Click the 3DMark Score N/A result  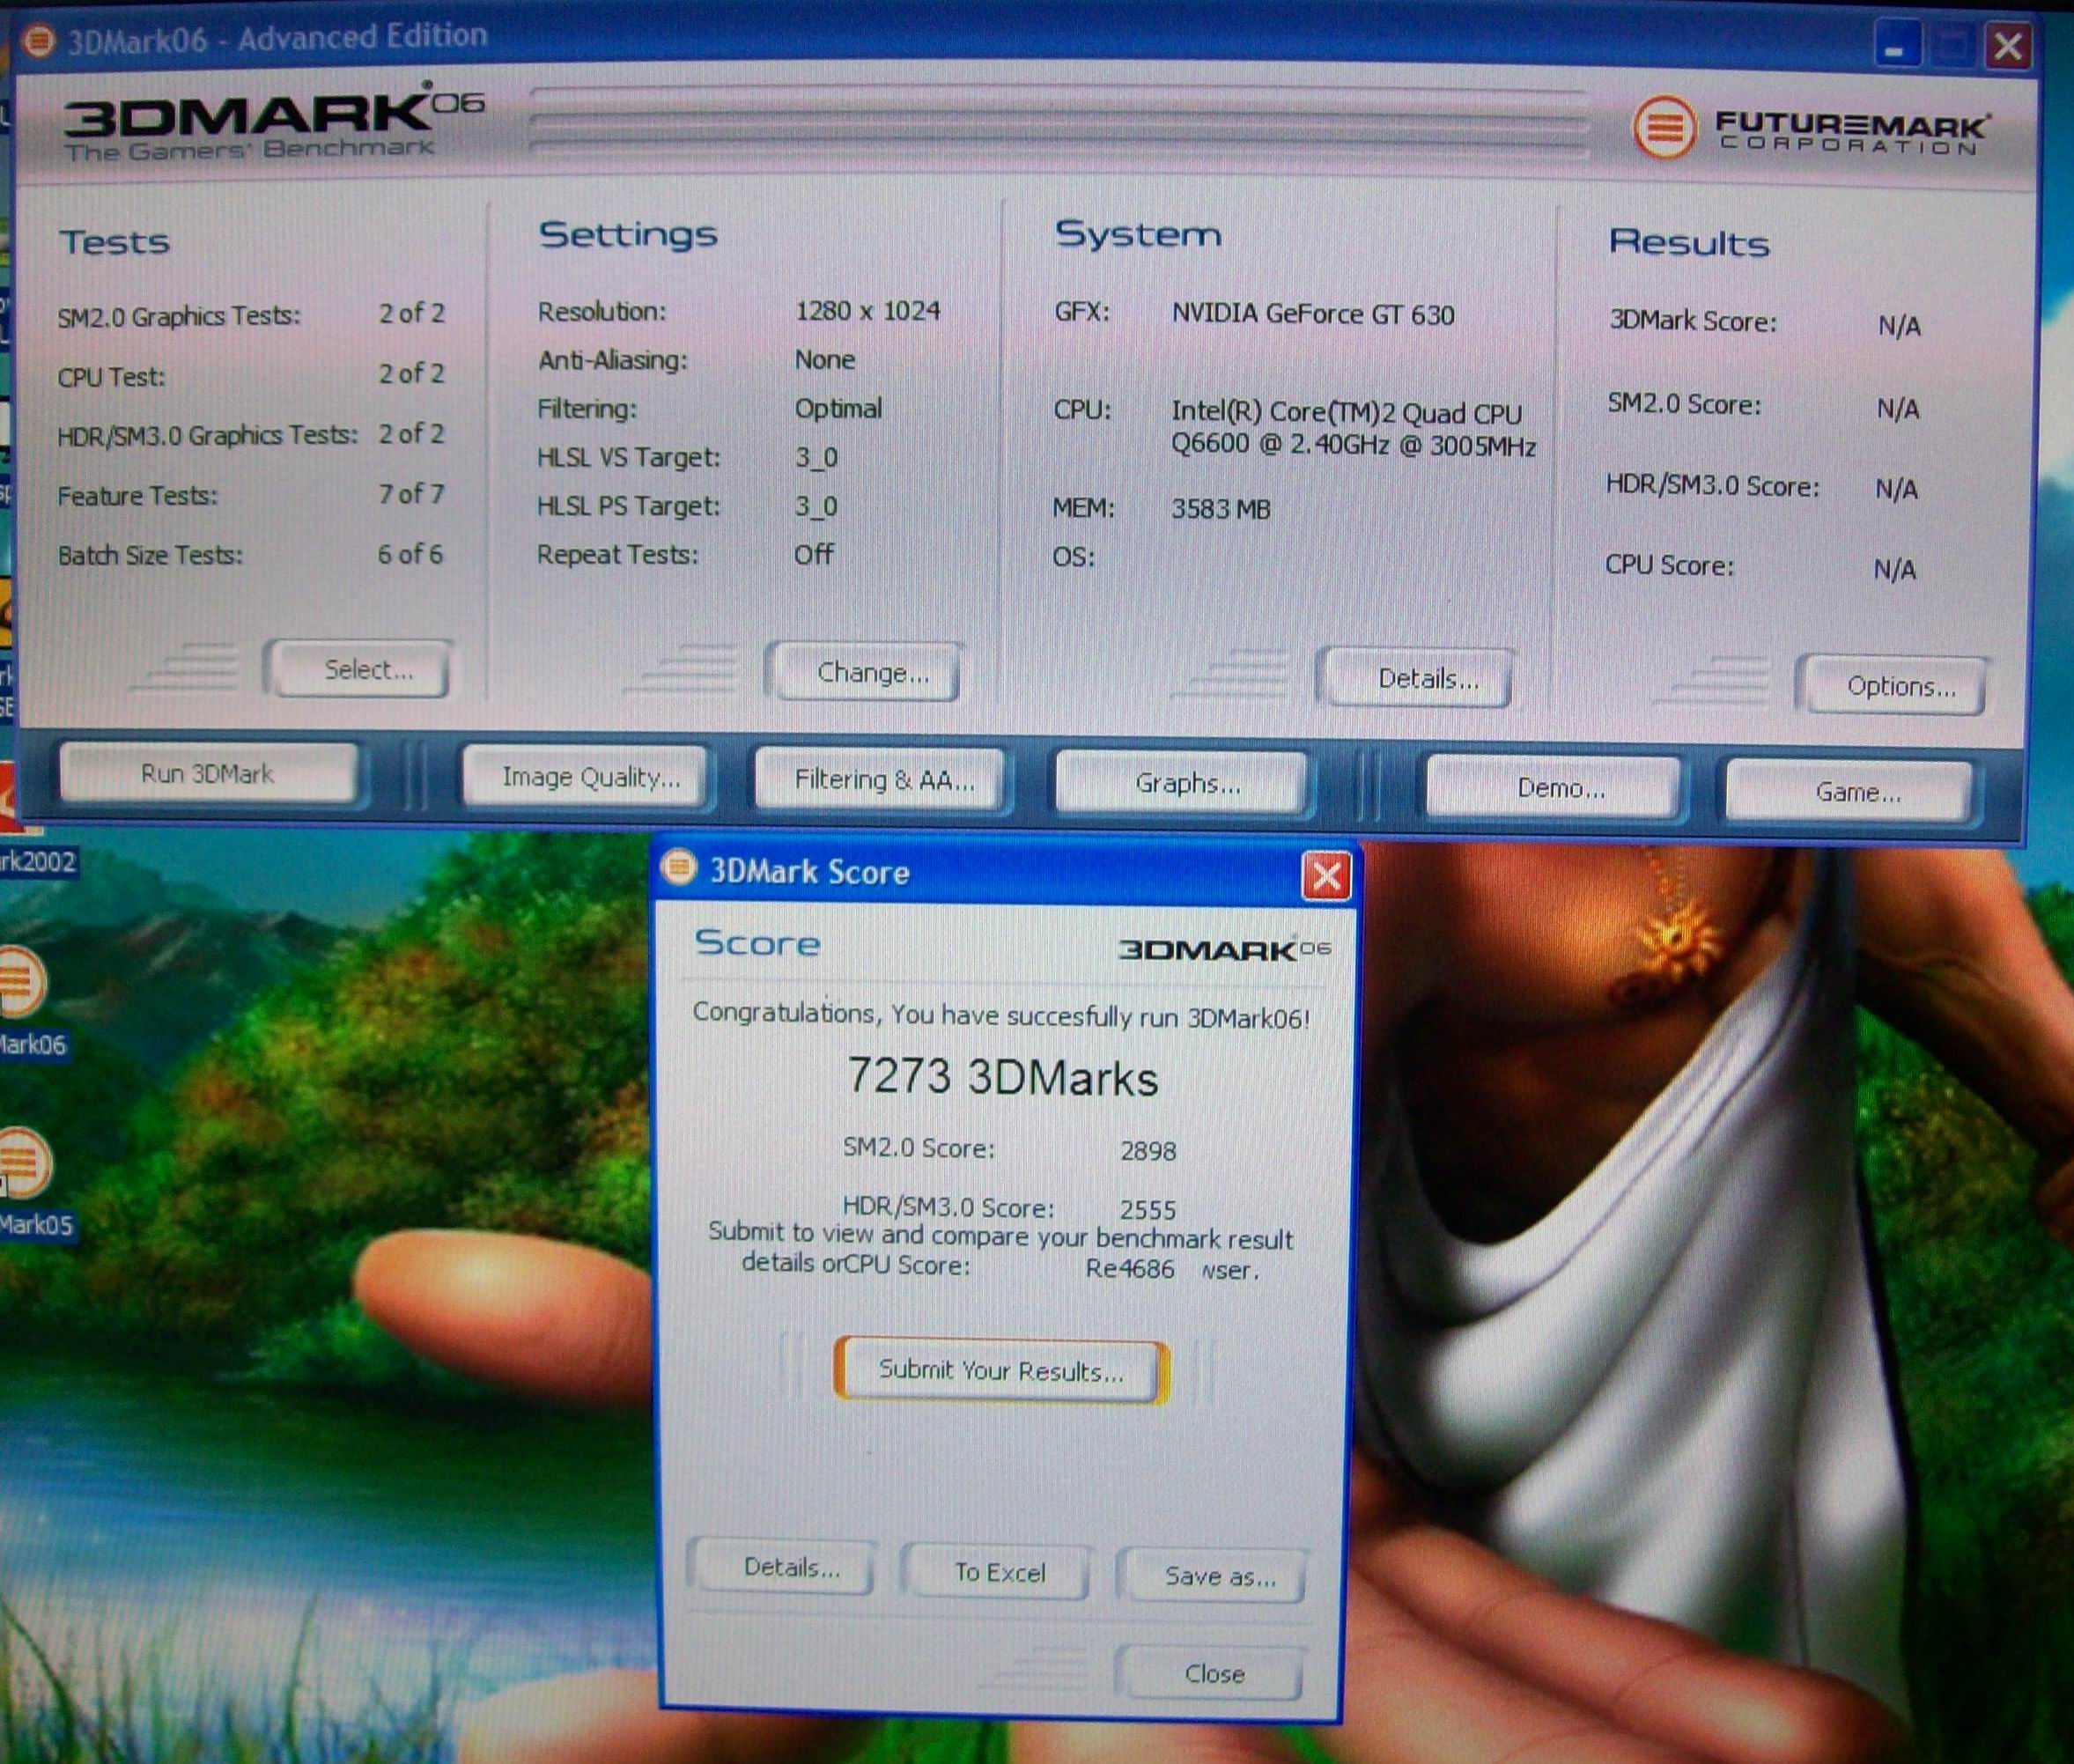1898,326
